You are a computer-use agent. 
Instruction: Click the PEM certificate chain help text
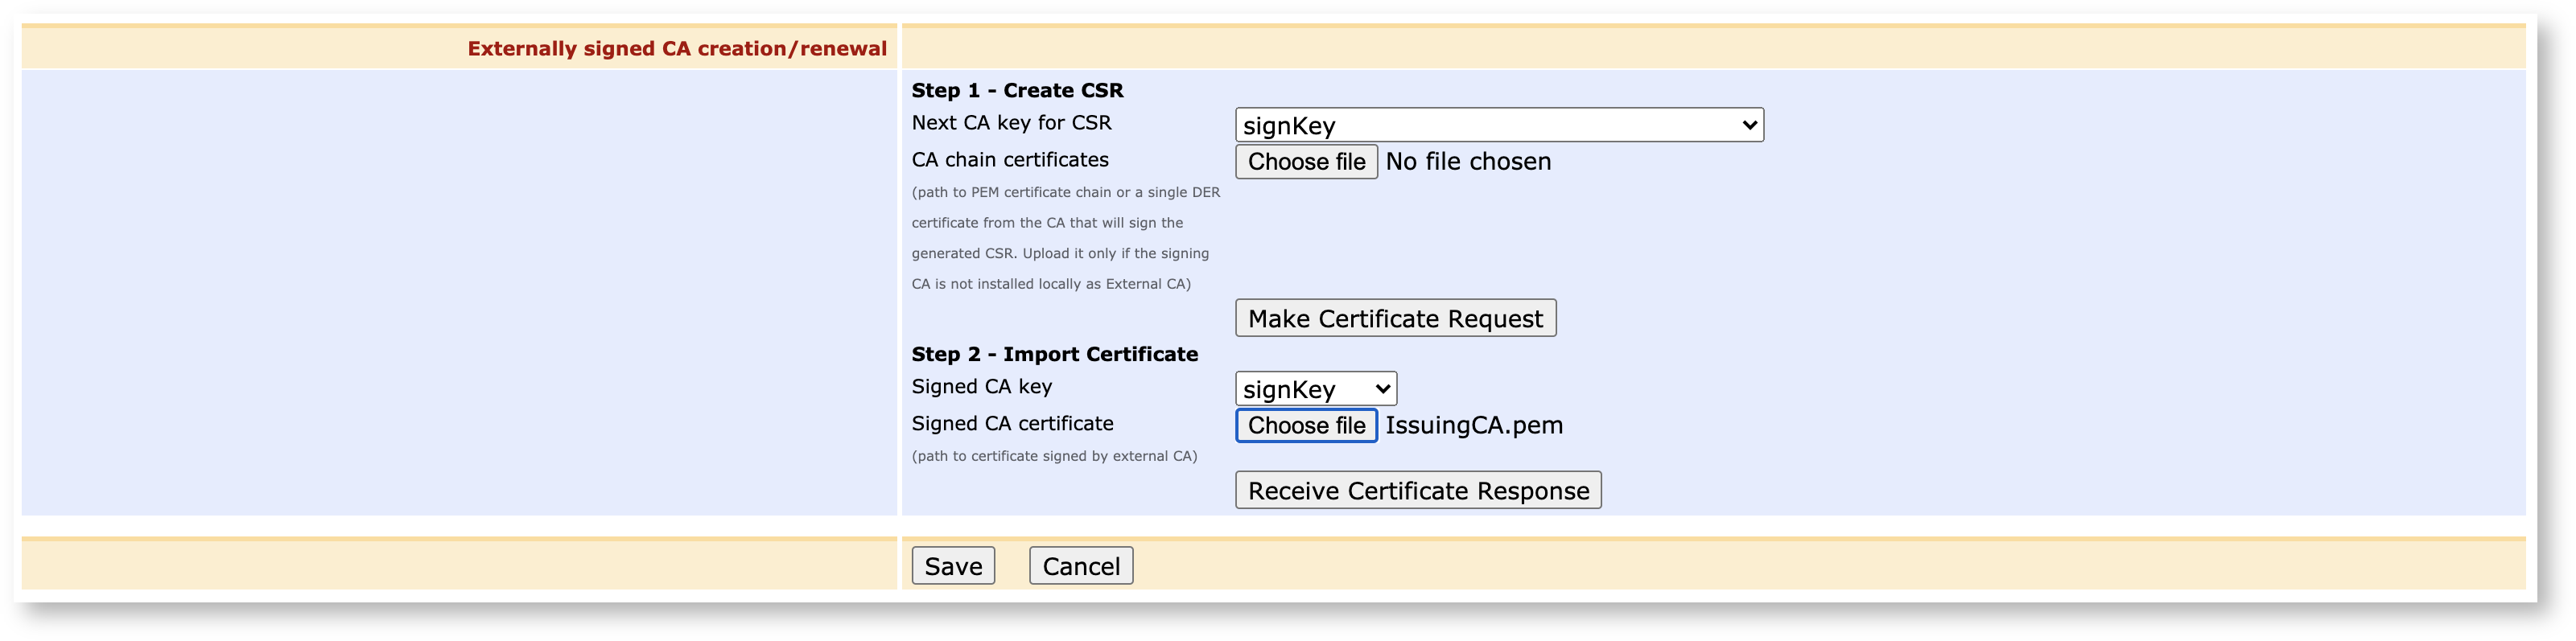[x=1064, y=238]
